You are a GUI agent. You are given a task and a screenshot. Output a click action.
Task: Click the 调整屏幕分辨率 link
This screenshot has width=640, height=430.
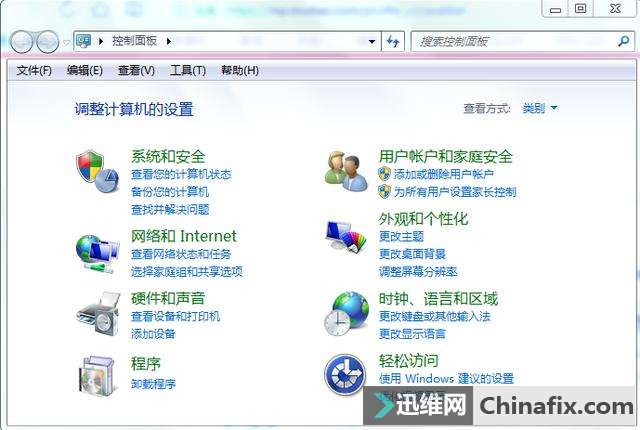click(x=418, y=272)
